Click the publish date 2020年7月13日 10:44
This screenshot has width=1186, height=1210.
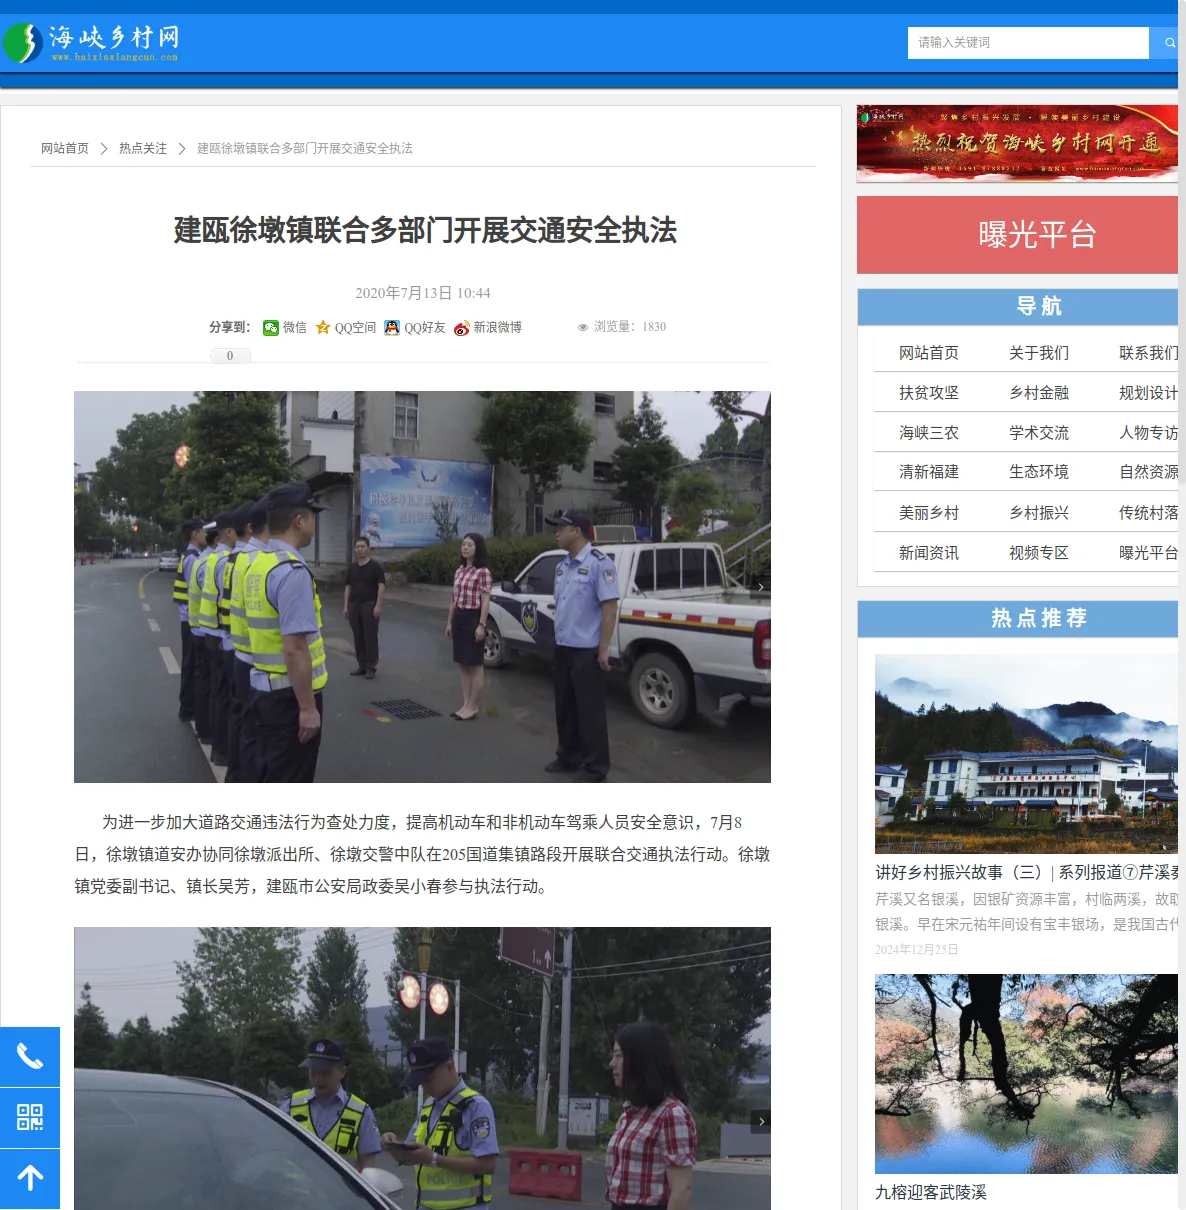point(423,293)
